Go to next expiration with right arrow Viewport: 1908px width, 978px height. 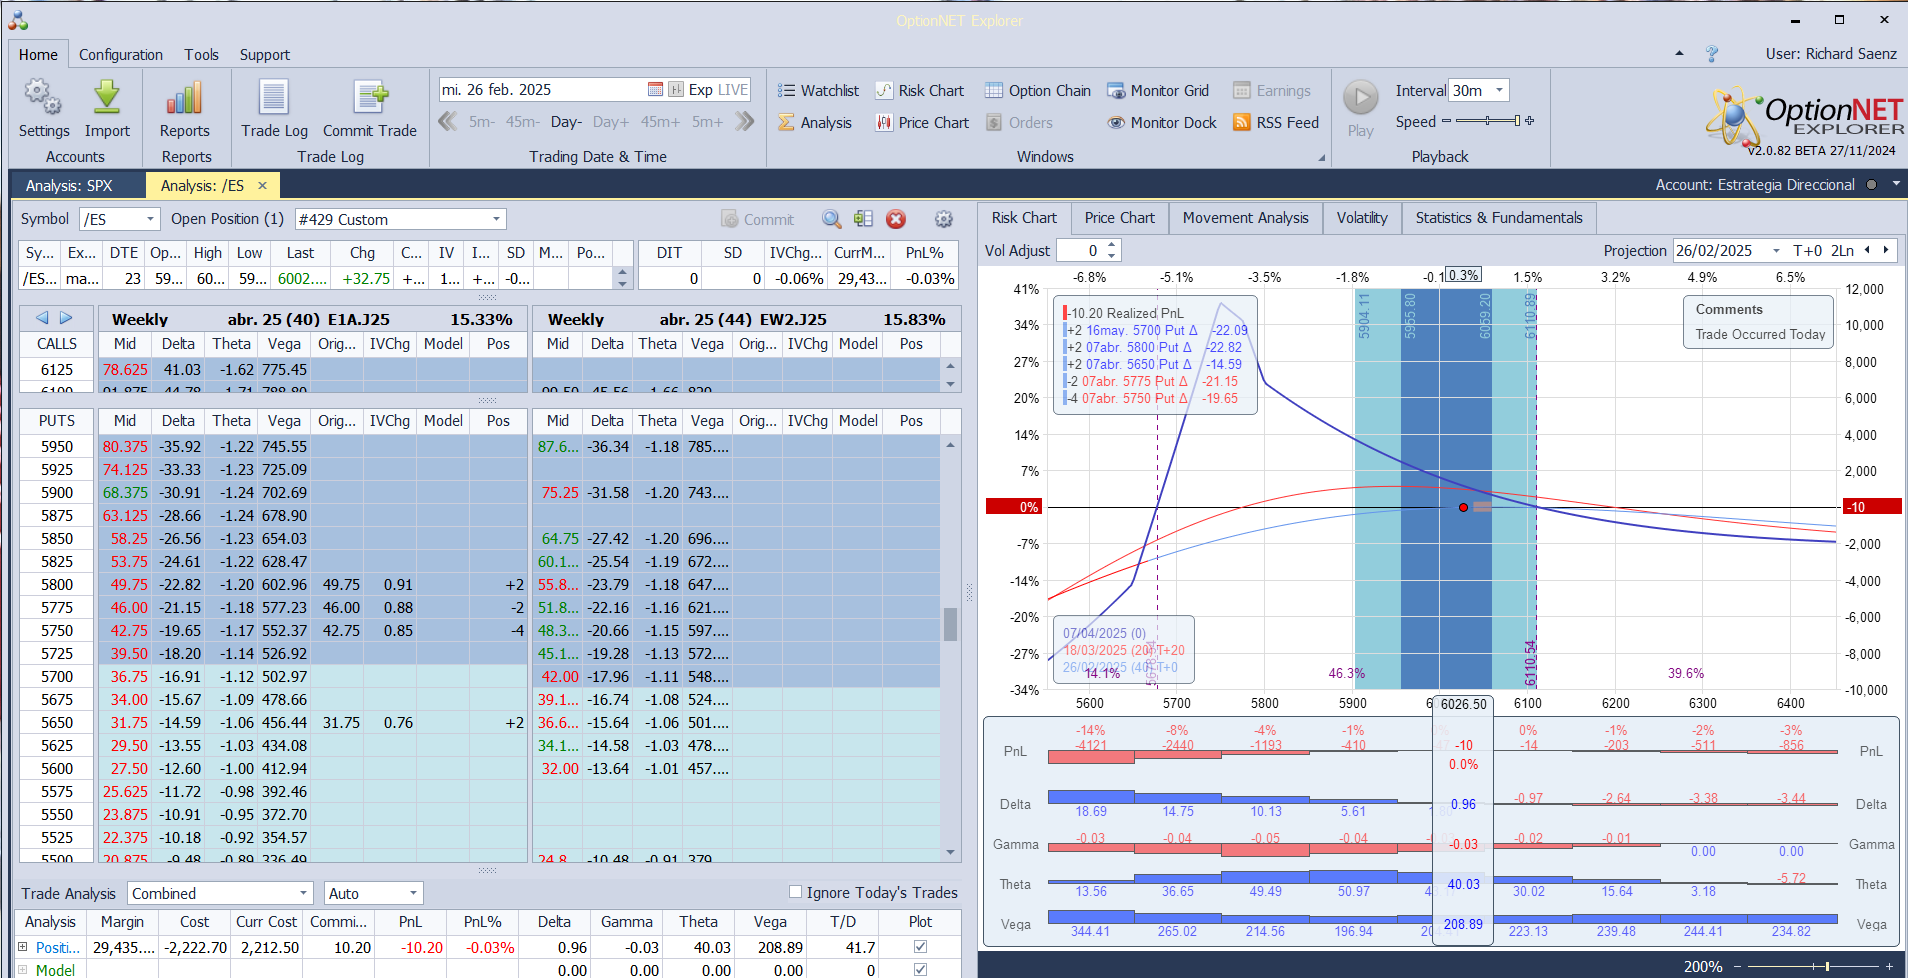point(66,318)
